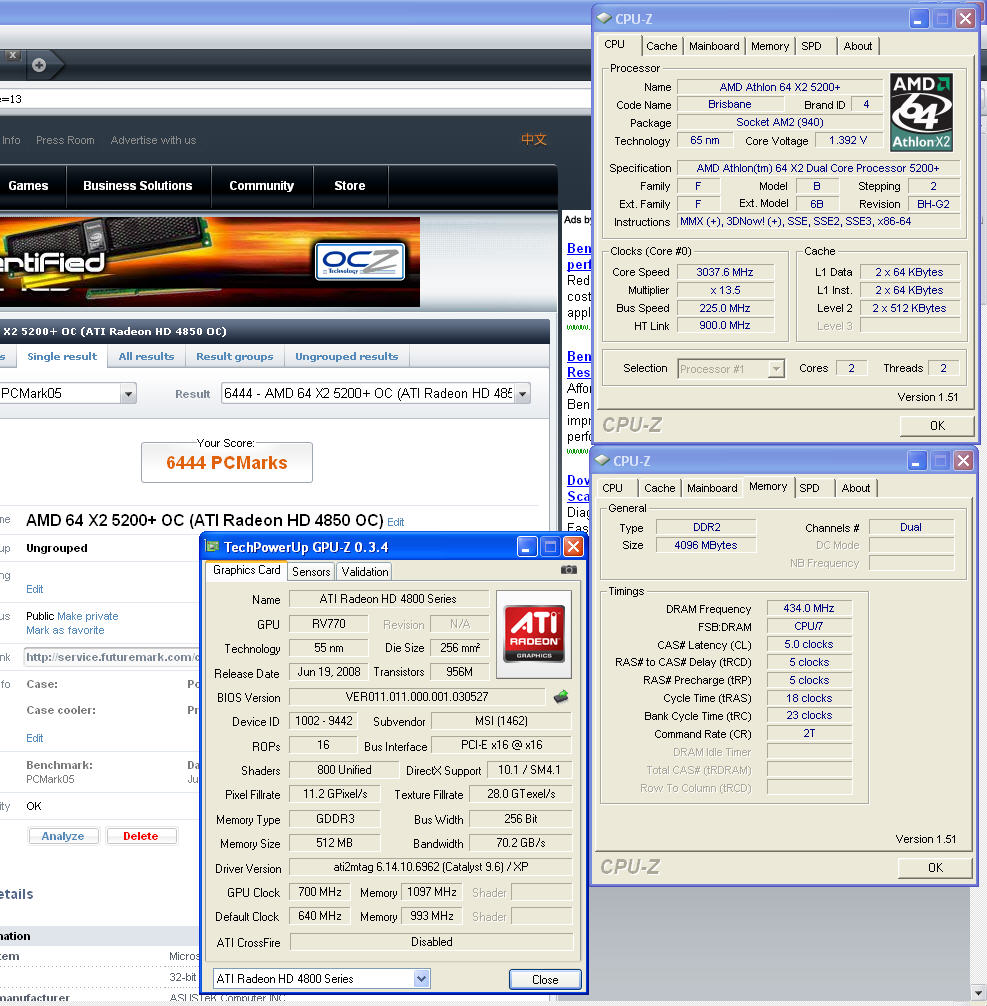Click the AMD Athlon 64 X2 logo in CPU-Z
Screen dimensions: 987x1006
click(x=922, y=112)
